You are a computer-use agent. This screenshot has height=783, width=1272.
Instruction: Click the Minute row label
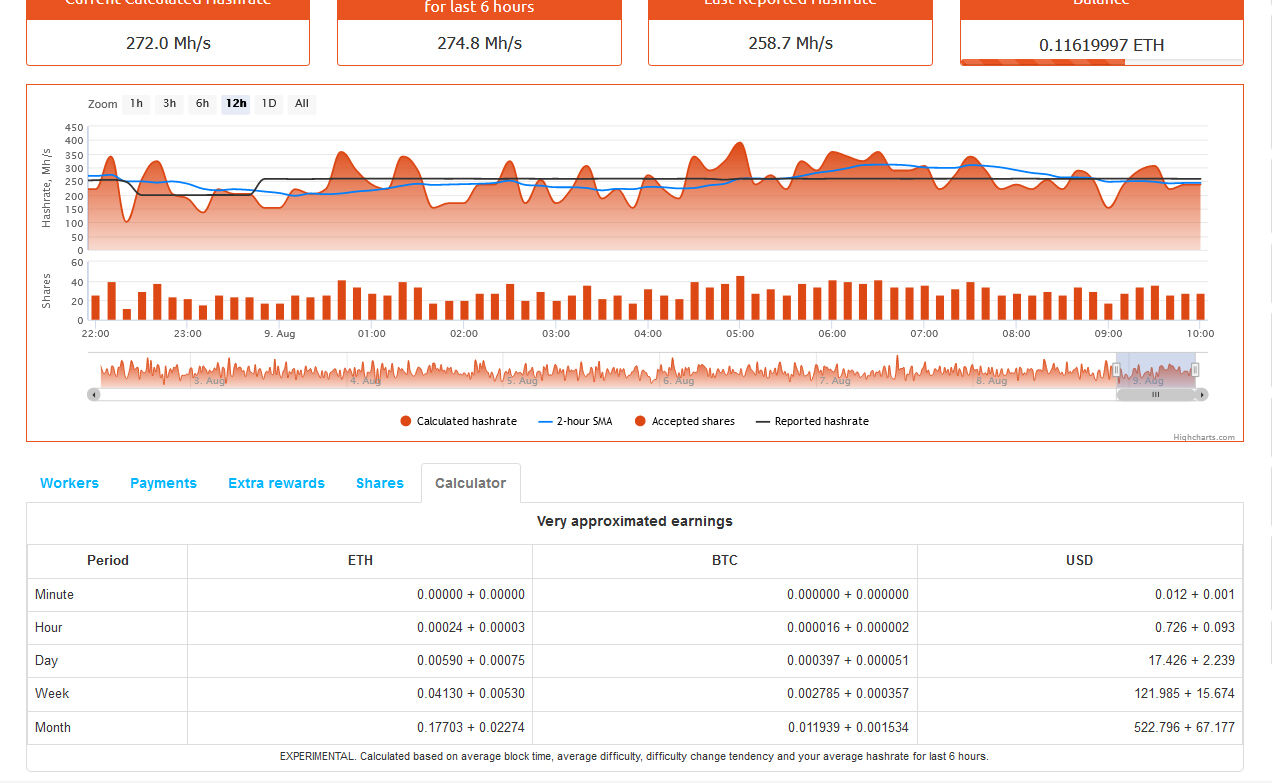click(54, 594)
